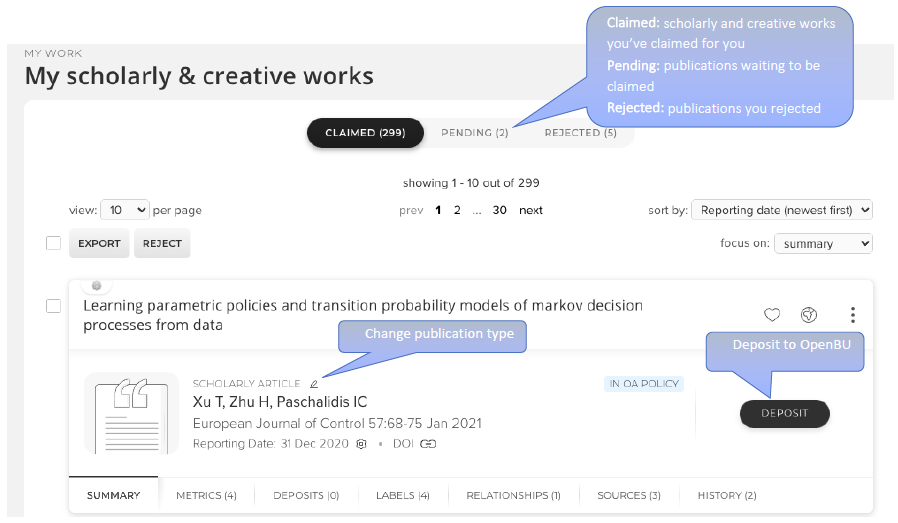The image size is (898, 523).
Task: Click the icon next to the reporting date
Action: [362, 443]
